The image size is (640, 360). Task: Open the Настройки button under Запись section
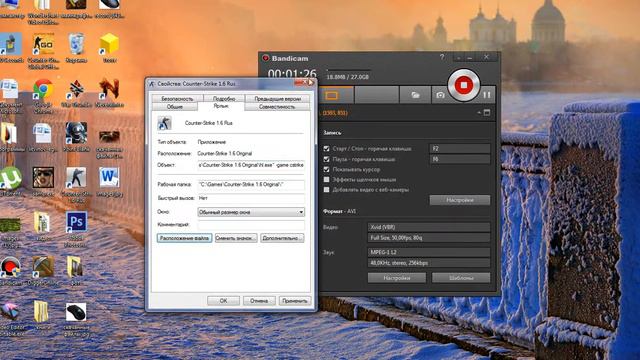(x=460, y=200)
